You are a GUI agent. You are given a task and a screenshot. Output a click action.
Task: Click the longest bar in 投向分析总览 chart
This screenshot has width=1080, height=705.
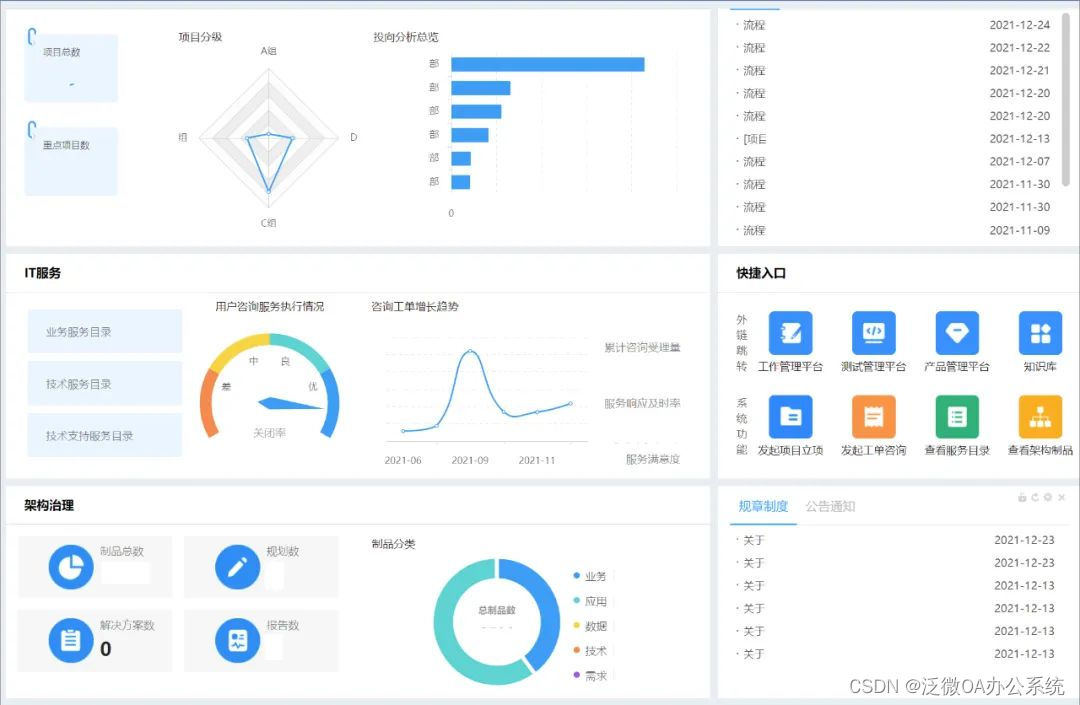548,64
